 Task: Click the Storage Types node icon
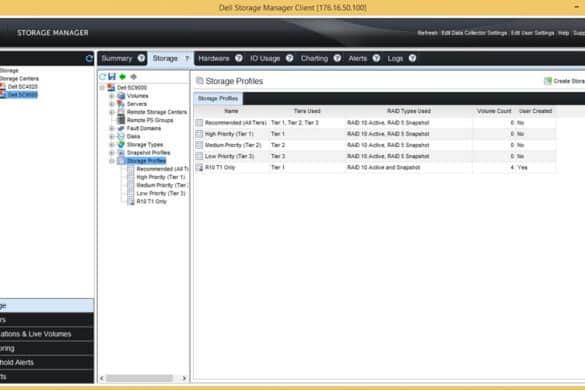tap(121, 144)
